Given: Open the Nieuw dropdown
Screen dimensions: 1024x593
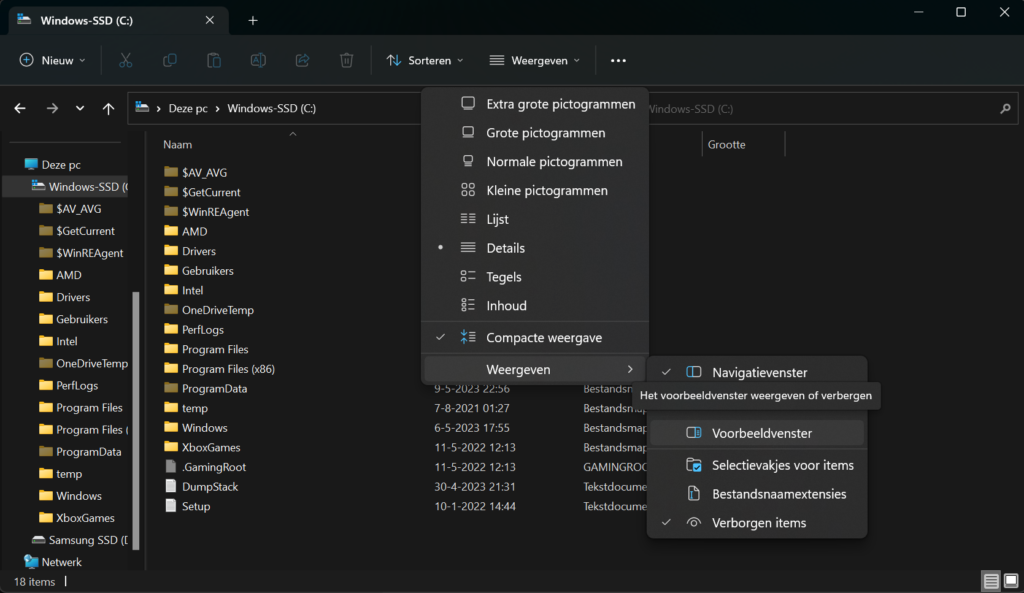Looking at the screenshot, I should click(x=52, y=60).
